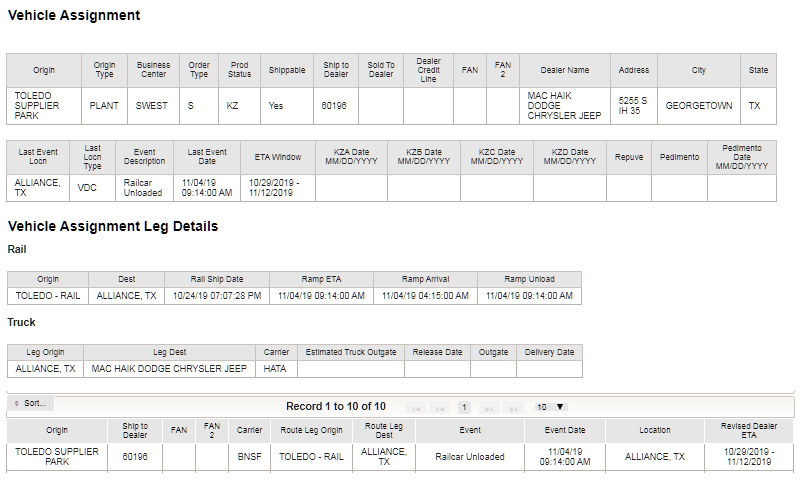Click Location column header

655,431
